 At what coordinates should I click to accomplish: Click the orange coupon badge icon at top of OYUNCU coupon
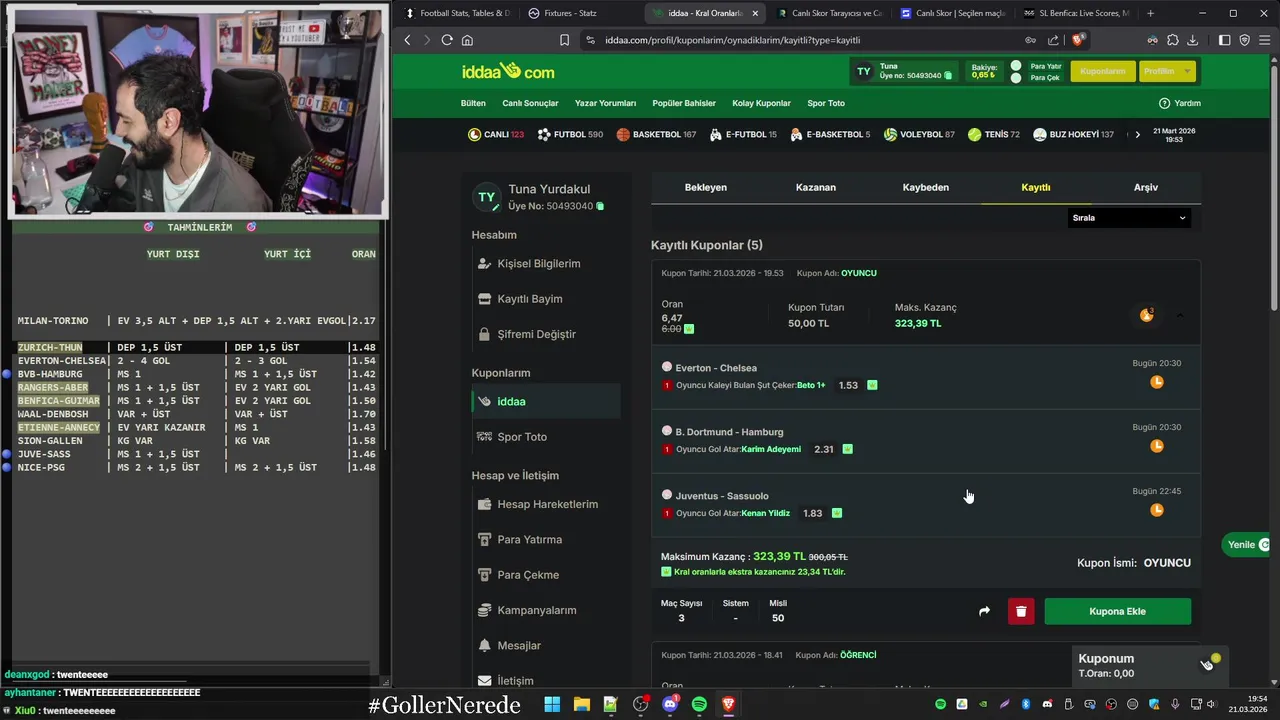pyautogui.click(x=1147, y=315)
